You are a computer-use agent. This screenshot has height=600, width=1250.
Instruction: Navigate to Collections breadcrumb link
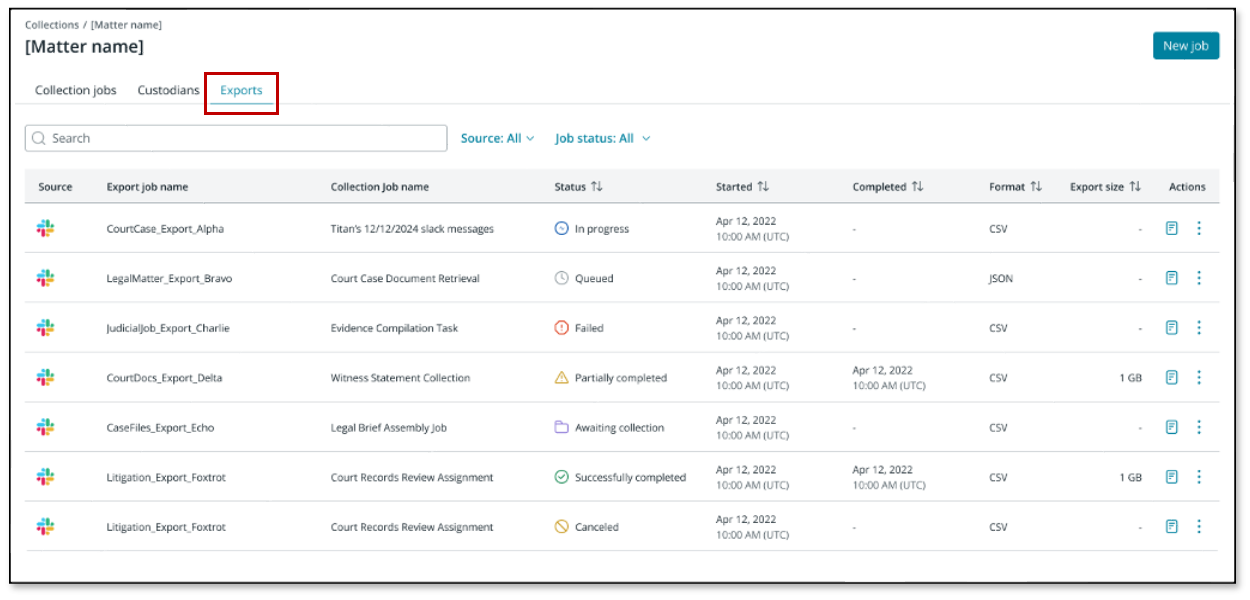[x=51, y=25]
